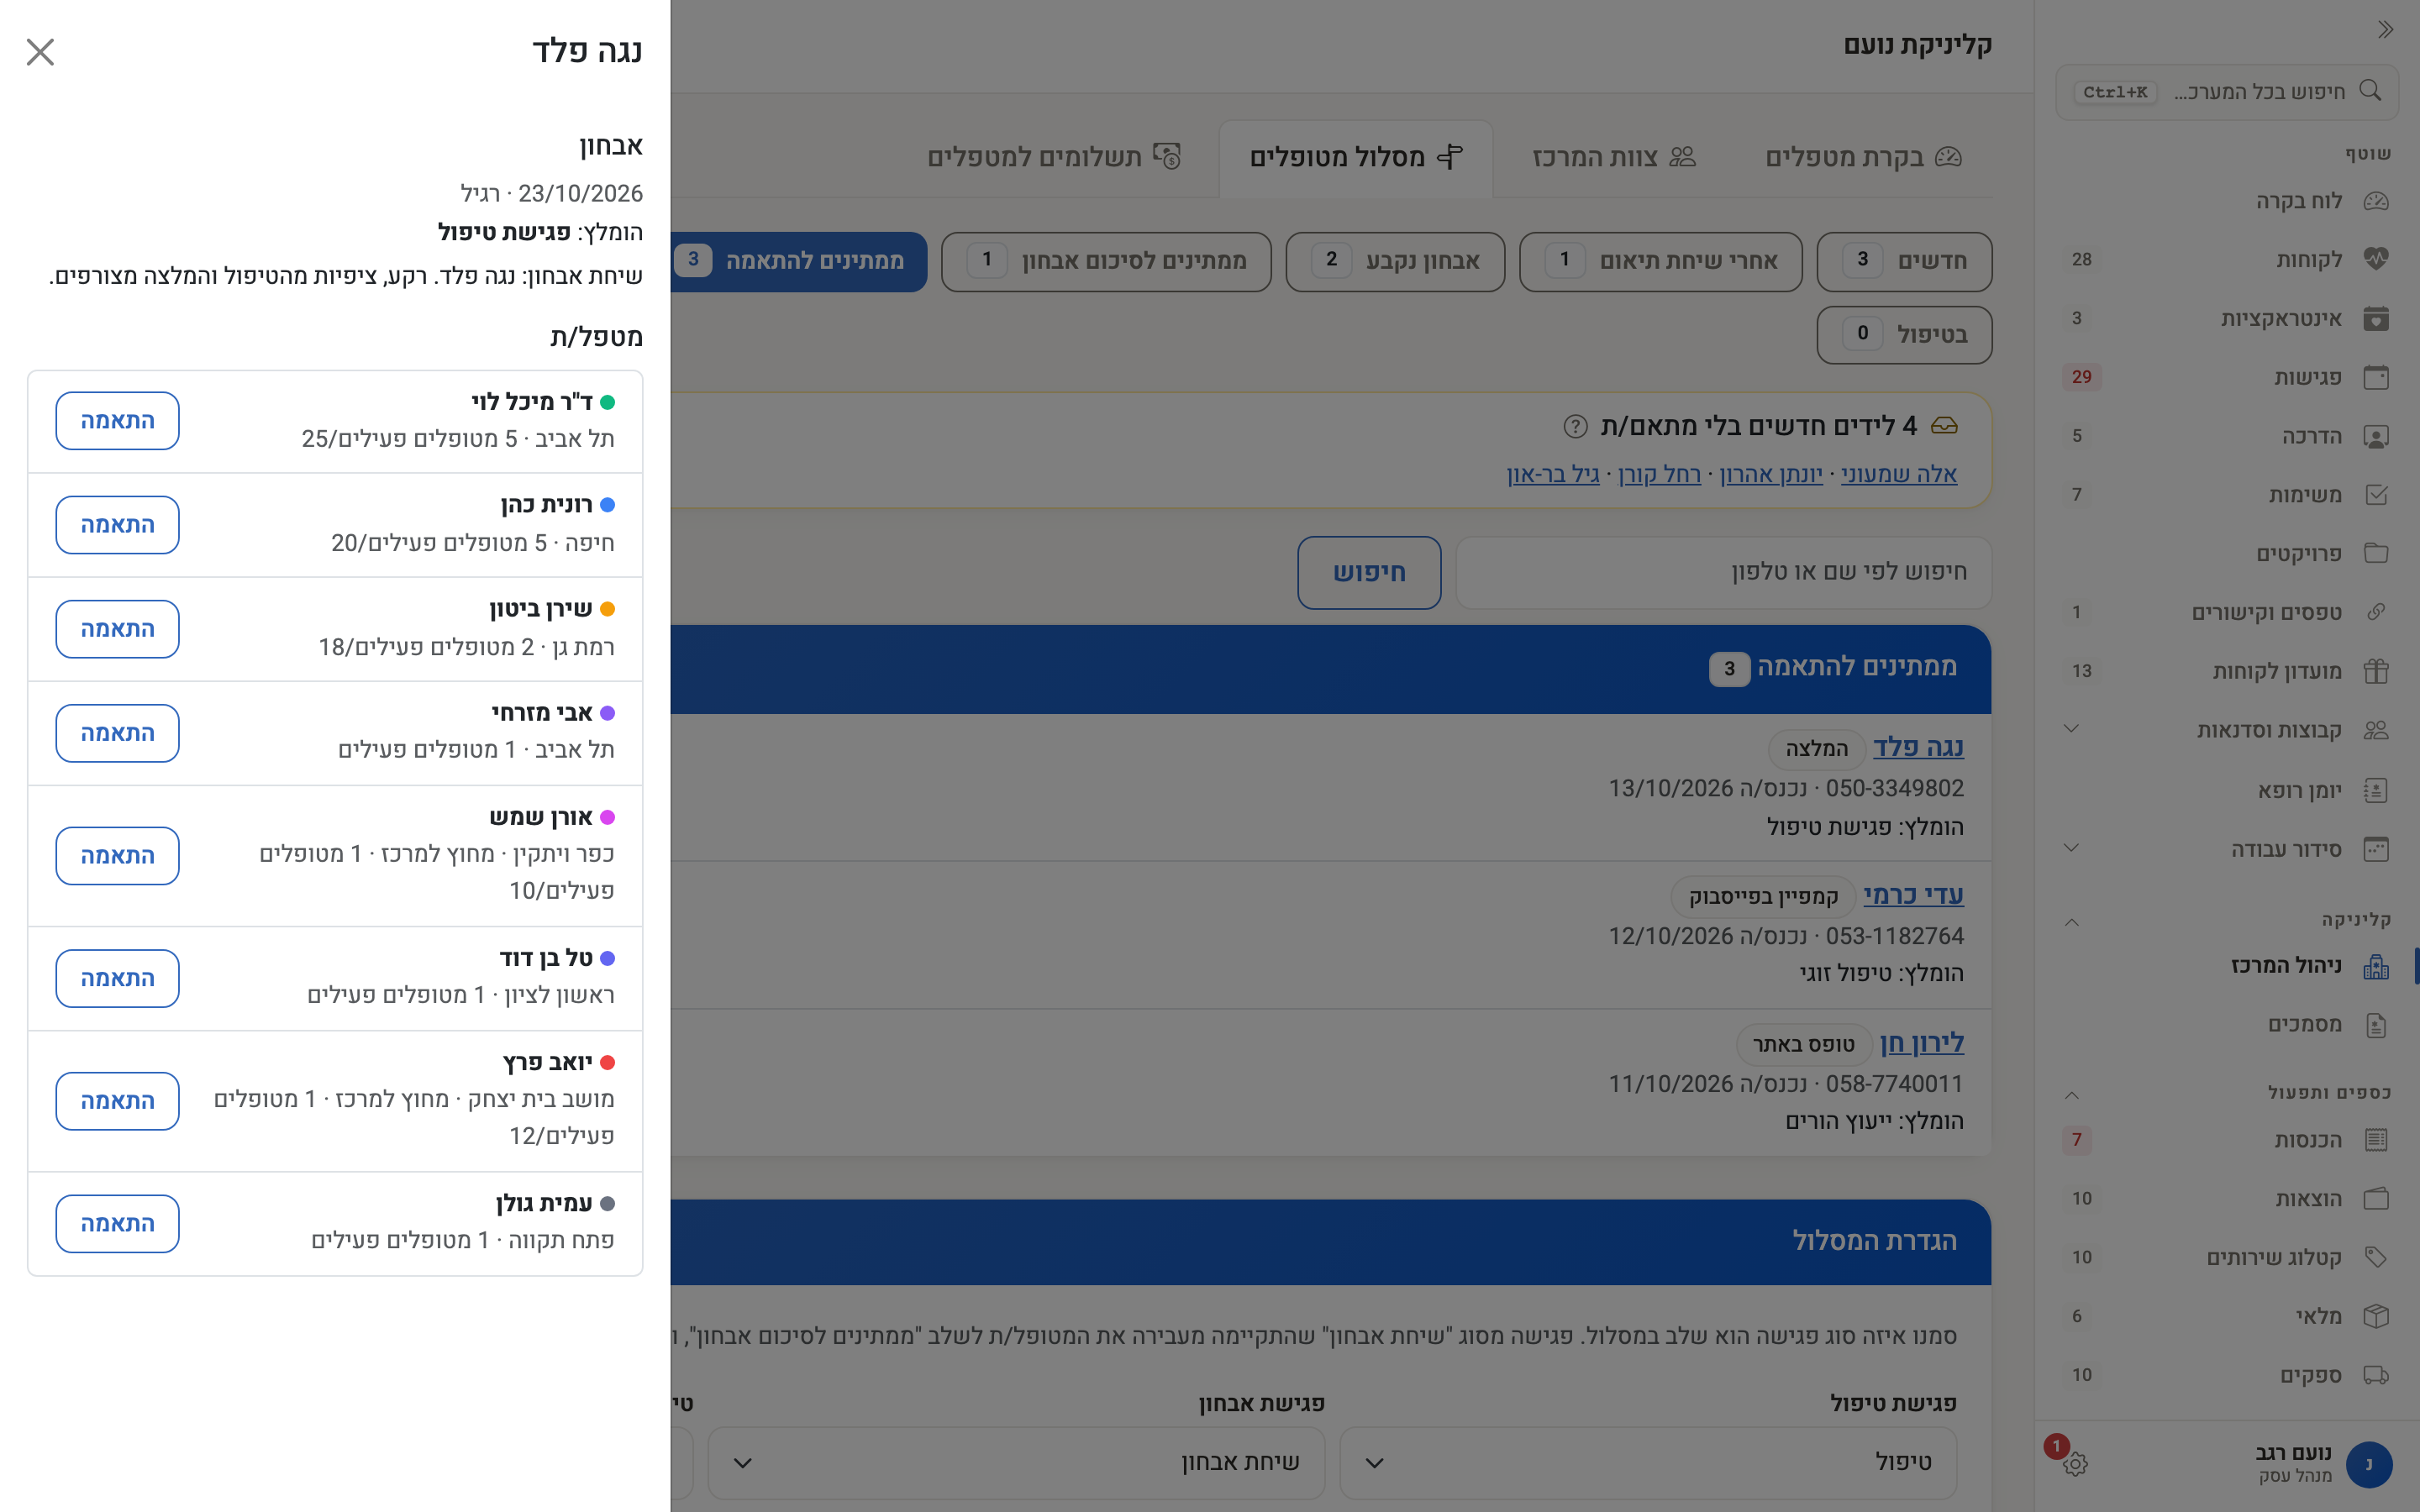Click help question-mark icon beside leads notice

[x=1575, y=427]
